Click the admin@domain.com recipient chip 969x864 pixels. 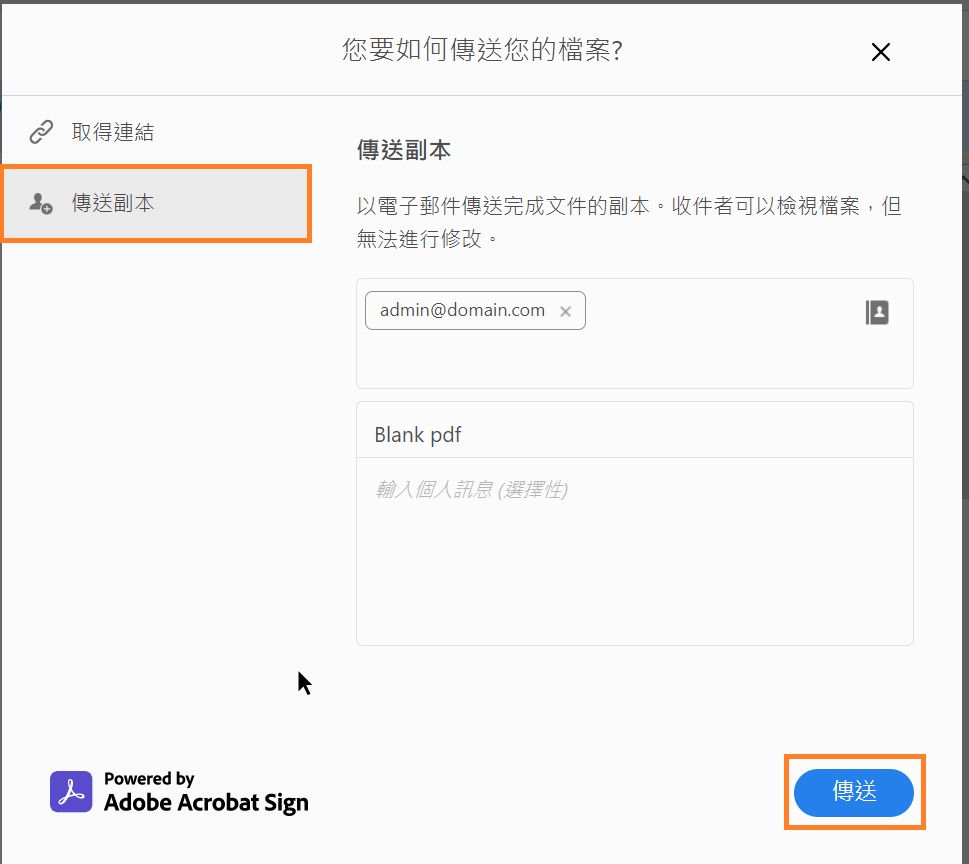(462, 311)
